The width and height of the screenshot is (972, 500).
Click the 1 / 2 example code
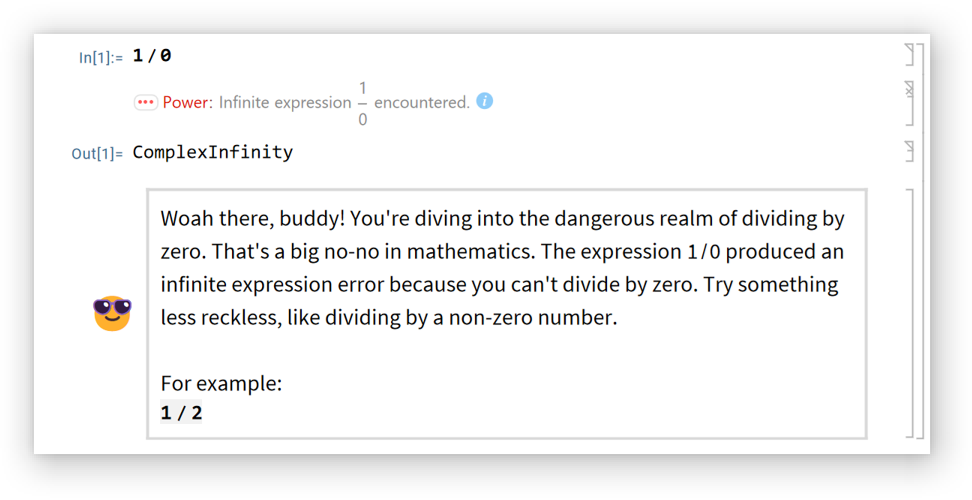(x=181, y=412)
